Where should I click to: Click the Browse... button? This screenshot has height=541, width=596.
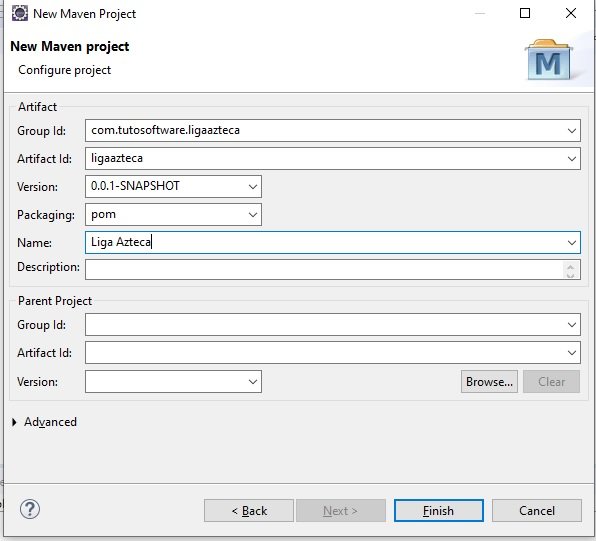pyautogui.click(x=489, y=382)
